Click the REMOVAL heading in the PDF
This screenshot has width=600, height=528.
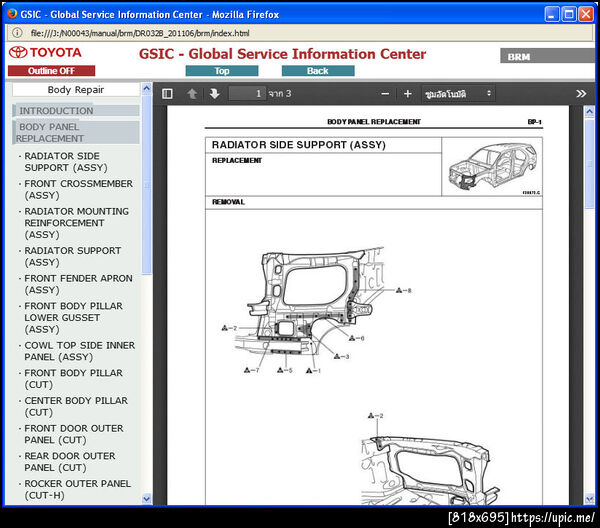(x=228, y=202)
